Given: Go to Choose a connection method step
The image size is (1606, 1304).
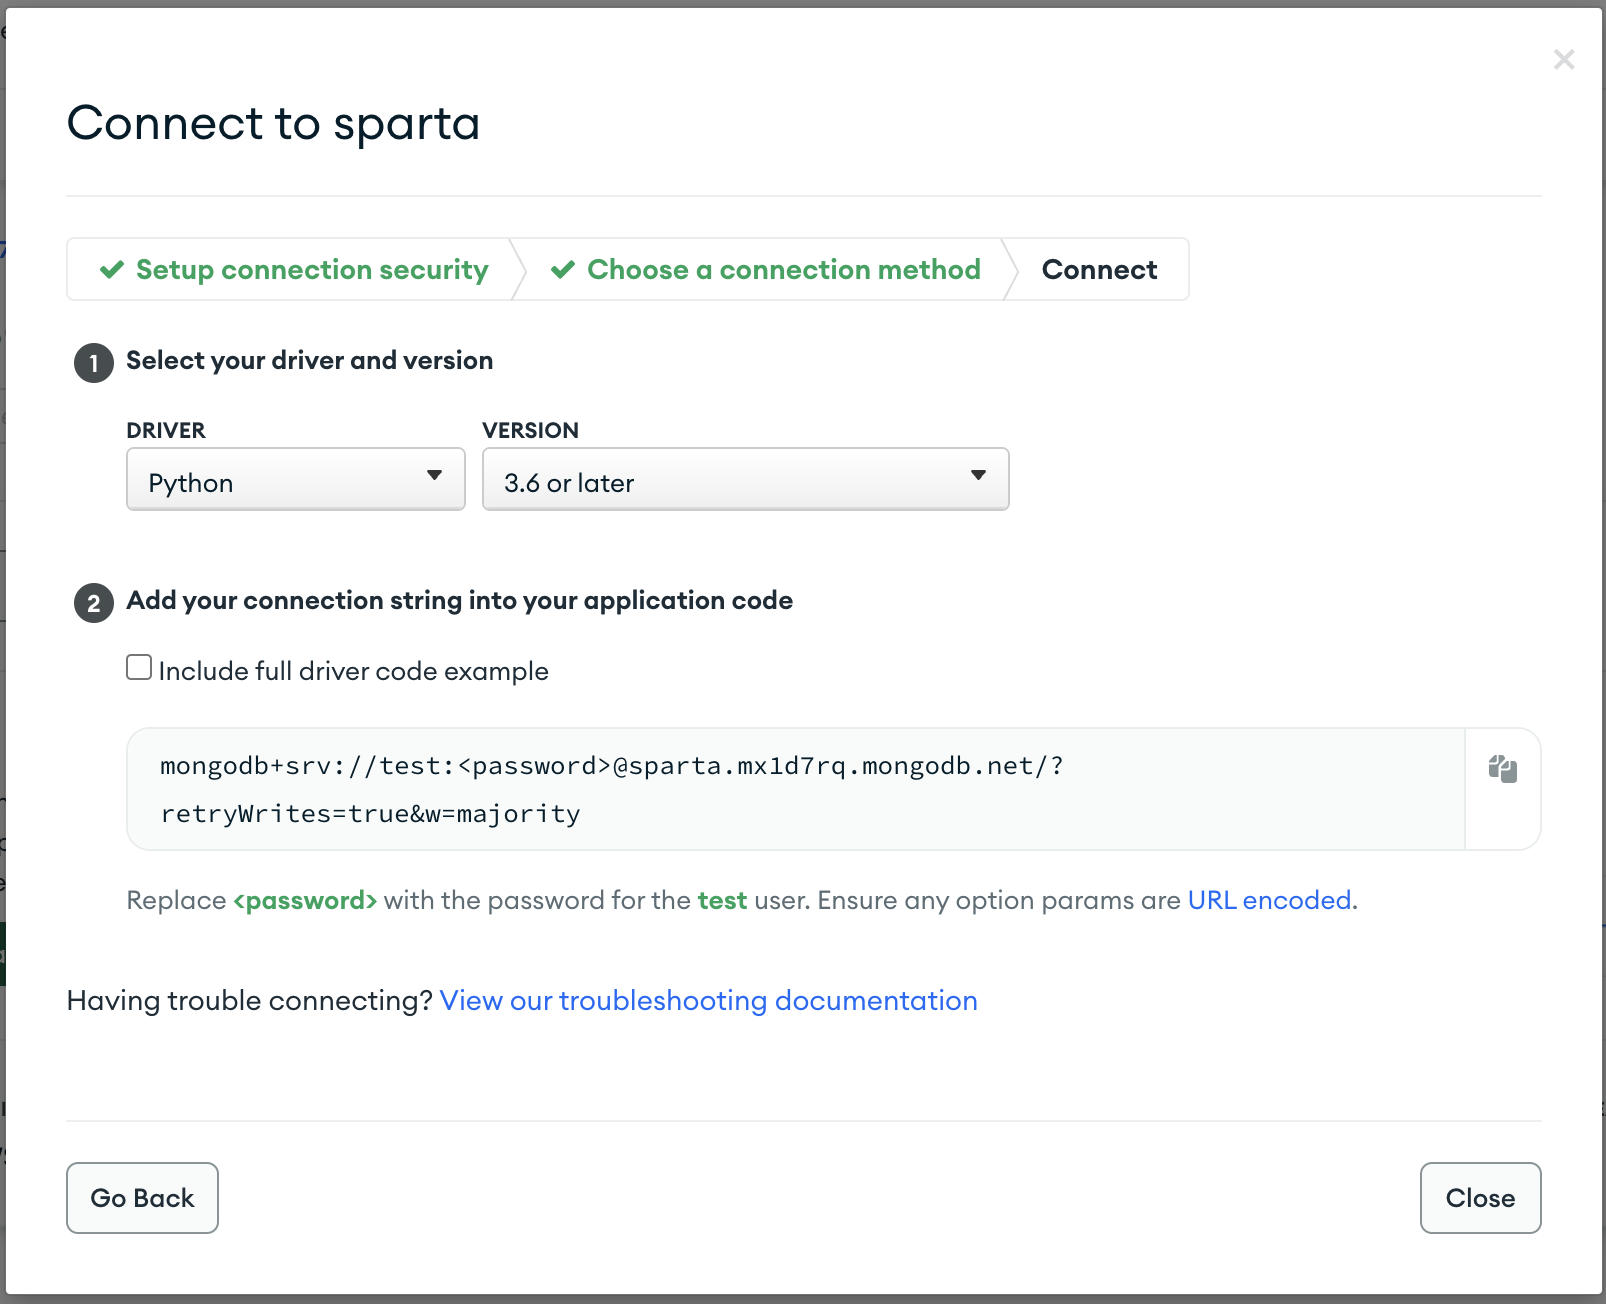Looking at the screenshot, I should (766, 270).
